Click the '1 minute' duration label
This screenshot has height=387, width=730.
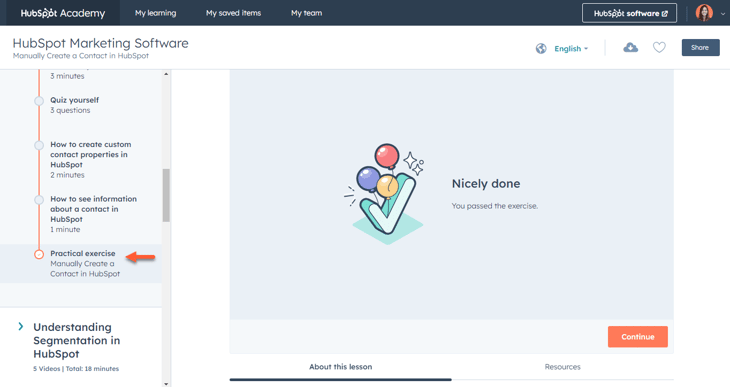pyautogui.click(x=65, y=230)
